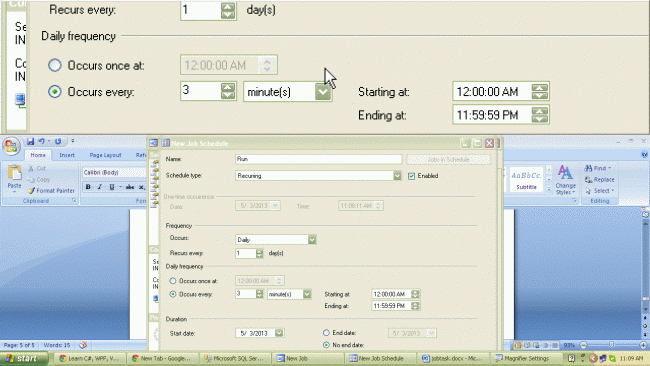Click proofing errors icon in Word status bar
This screenshot has width=650, height=366.
click(x=83, y=345)
